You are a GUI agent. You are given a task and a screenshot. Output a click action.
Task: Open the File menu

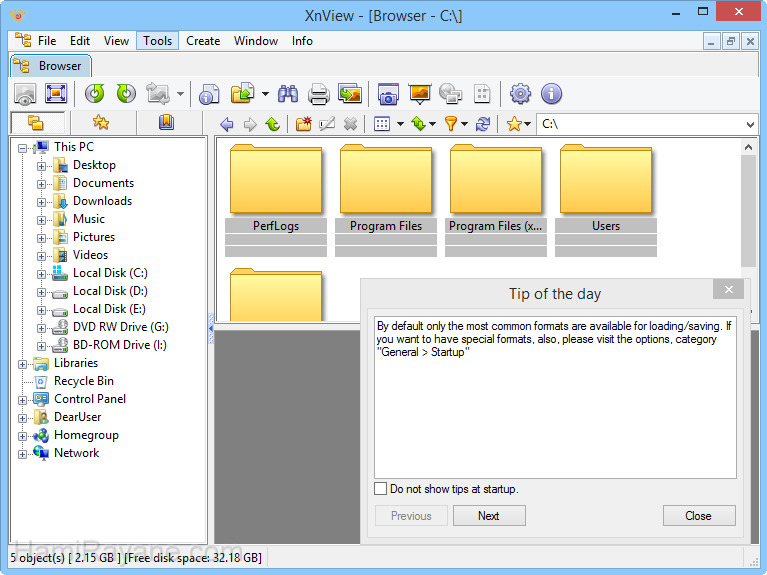pos(47,41)
